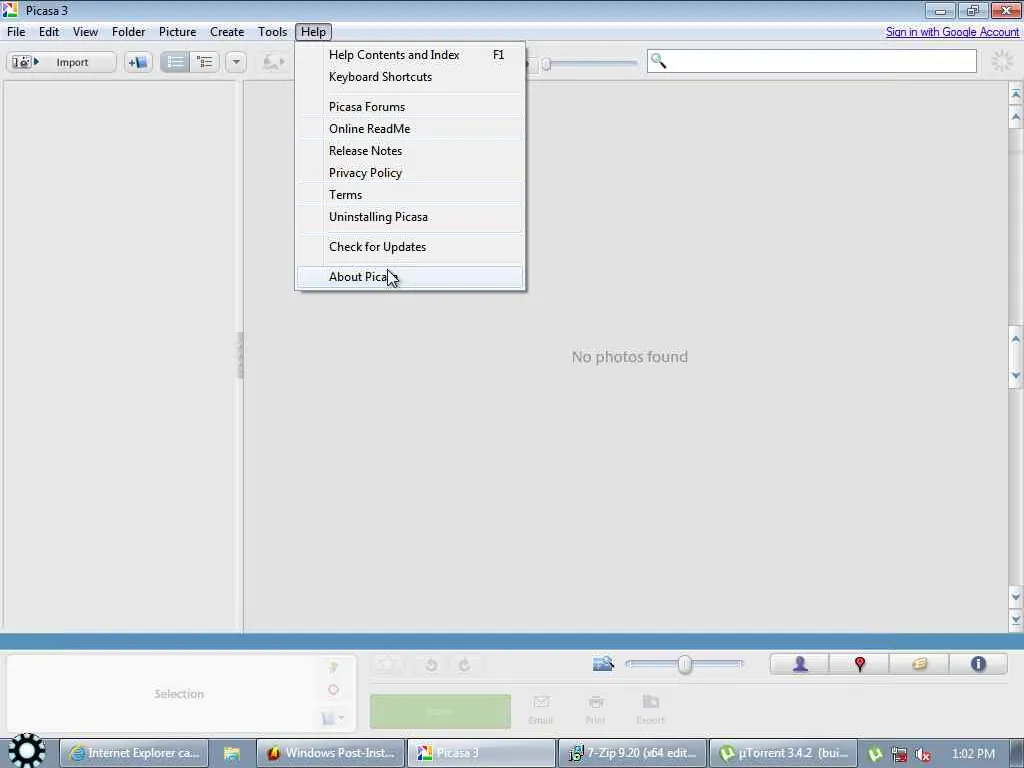
Task: Select Privacy Policy entry
Action: [x=410, y=173]
